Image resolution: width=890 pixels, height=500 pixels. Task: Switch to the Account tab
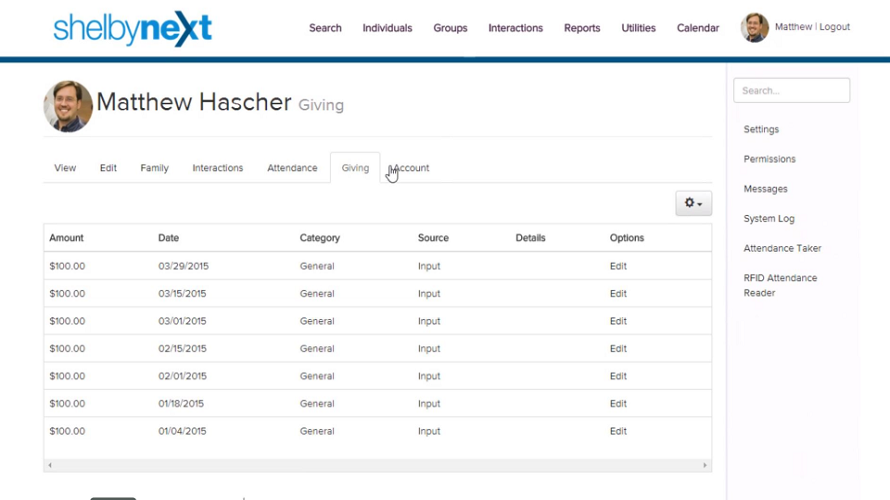409,168
